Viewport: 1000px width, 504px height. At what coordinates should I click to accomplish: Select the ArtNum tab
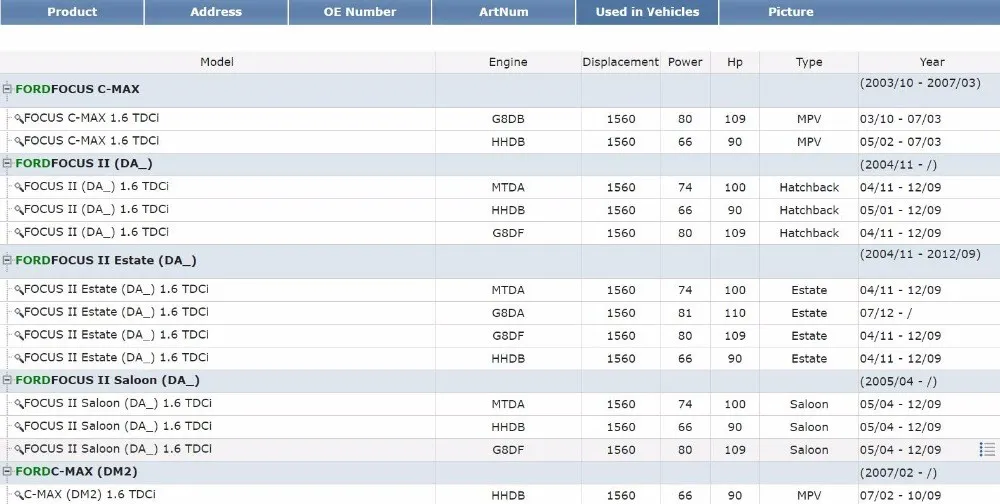504,12
